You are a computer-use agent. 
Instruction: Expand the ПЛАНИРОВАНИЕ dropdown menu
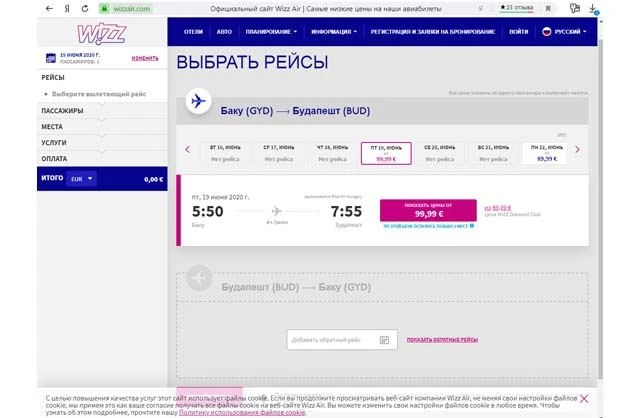click(x=271, y=32)
